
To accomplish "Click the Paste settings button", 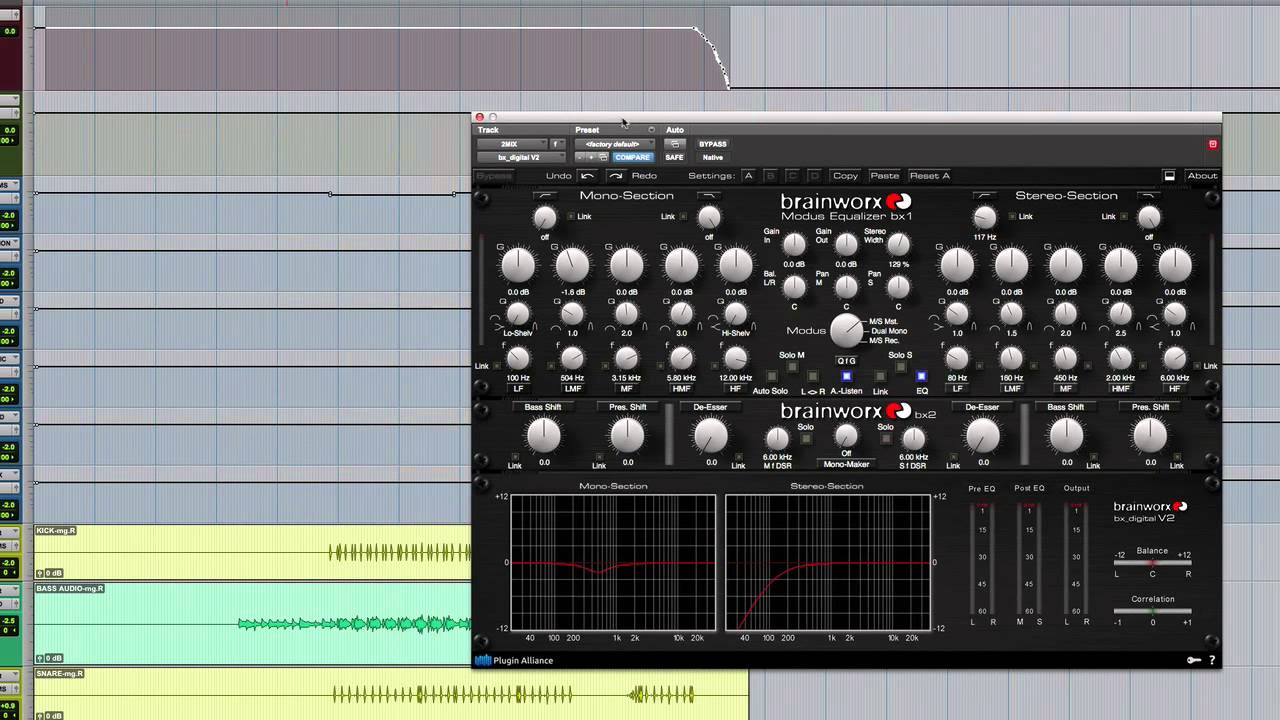I will pyautogui.click(x=884, y=176).
